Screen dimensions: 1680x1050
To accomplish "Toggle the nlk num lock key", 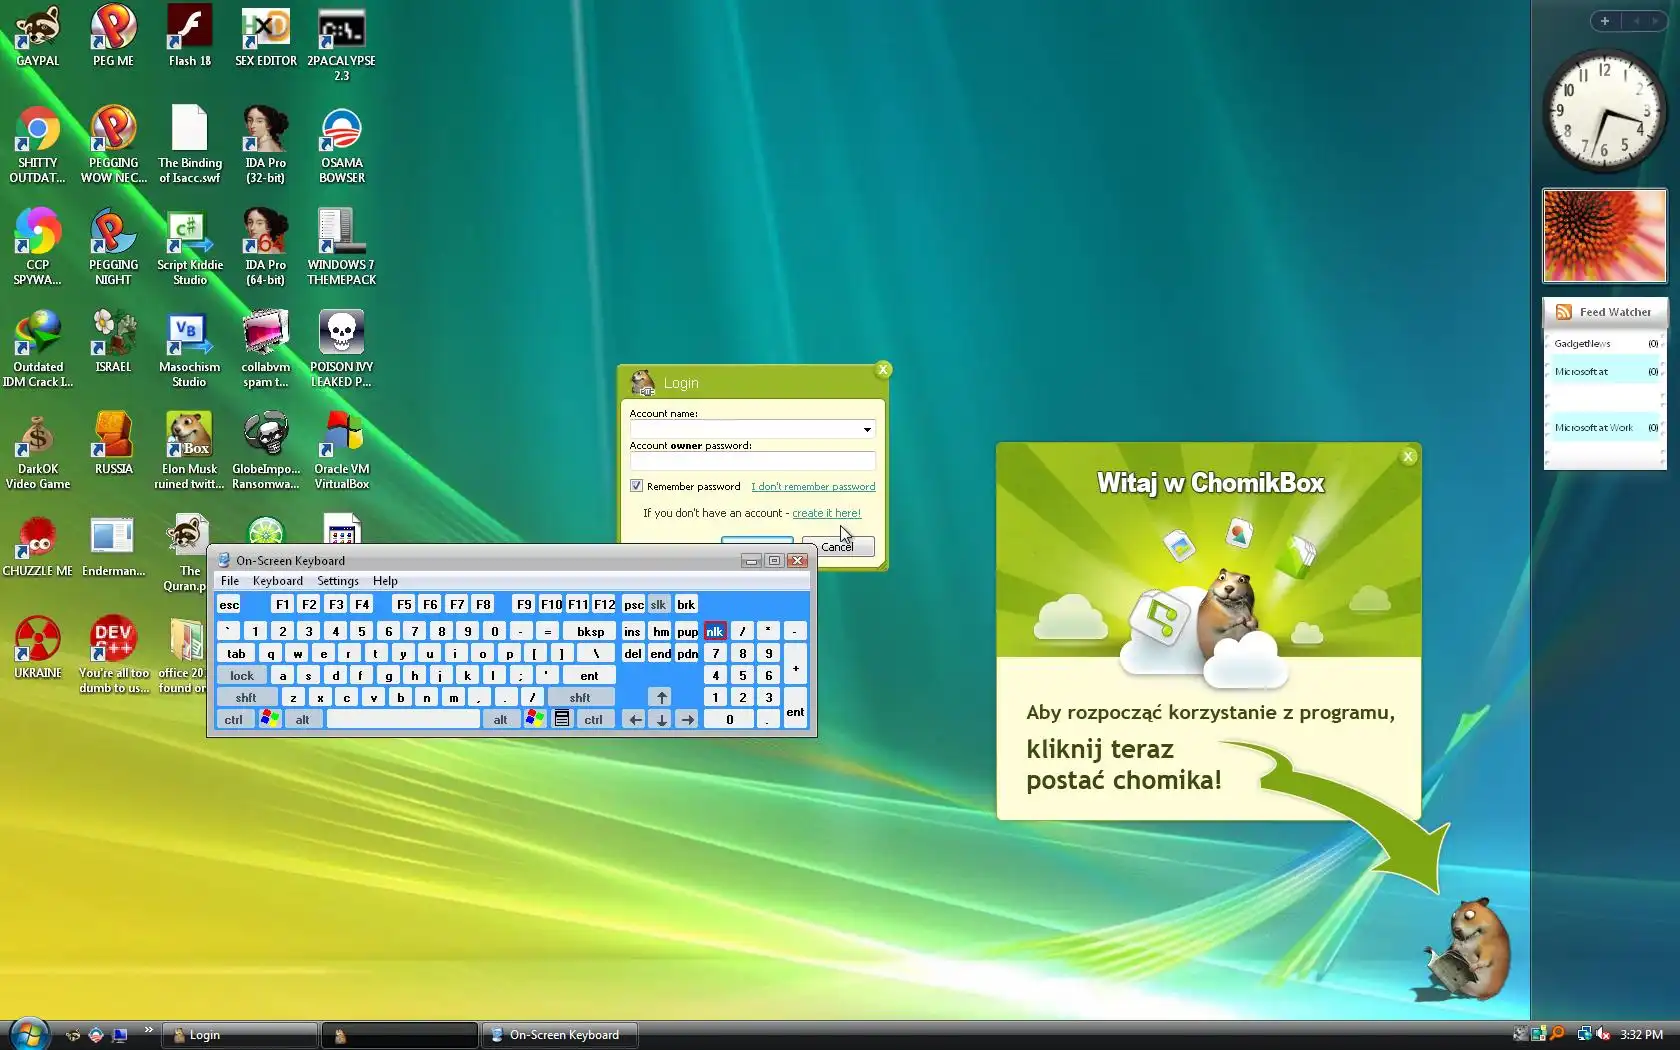I will pos(714,631).
